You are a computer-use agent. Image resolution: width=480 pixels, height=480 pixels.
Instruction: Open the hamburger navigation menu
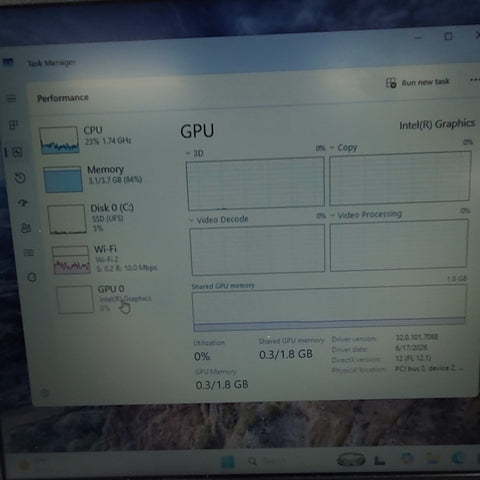pos(12,98)
